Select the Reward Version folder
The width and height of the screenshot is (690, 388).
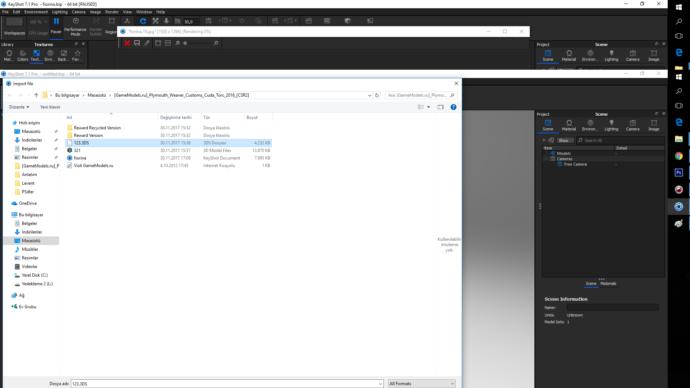[88, 135]
